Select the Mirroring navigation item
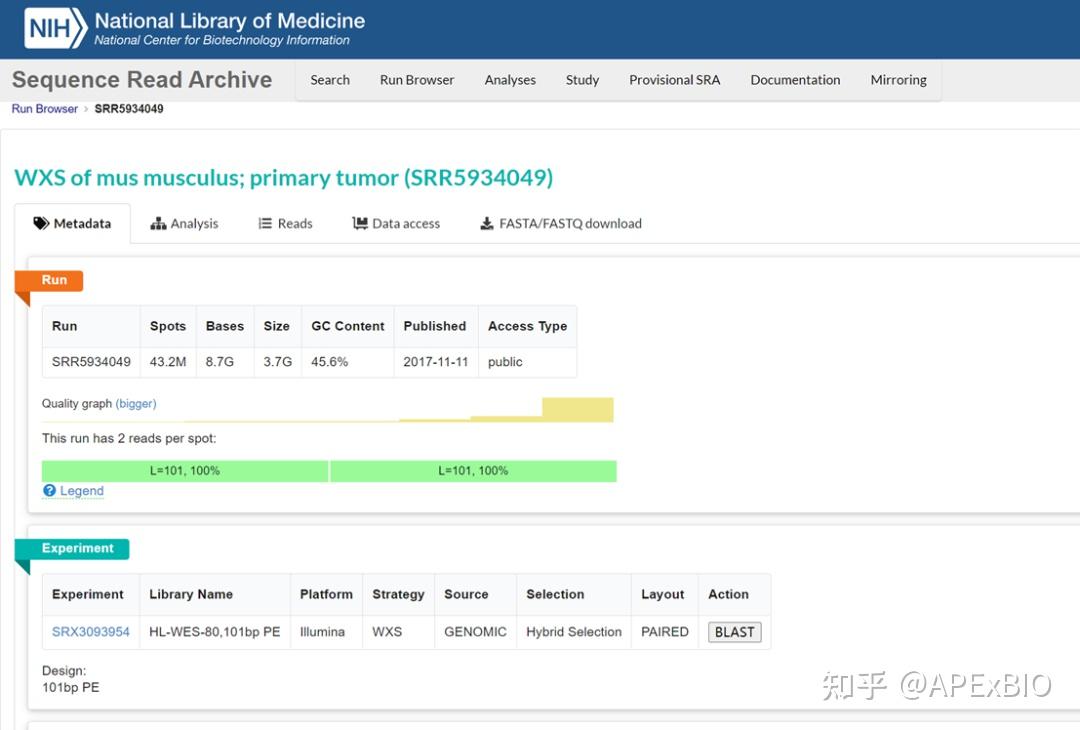This screenshot has width=1080, height=730. pyautogui.click(x=898, y=80)
